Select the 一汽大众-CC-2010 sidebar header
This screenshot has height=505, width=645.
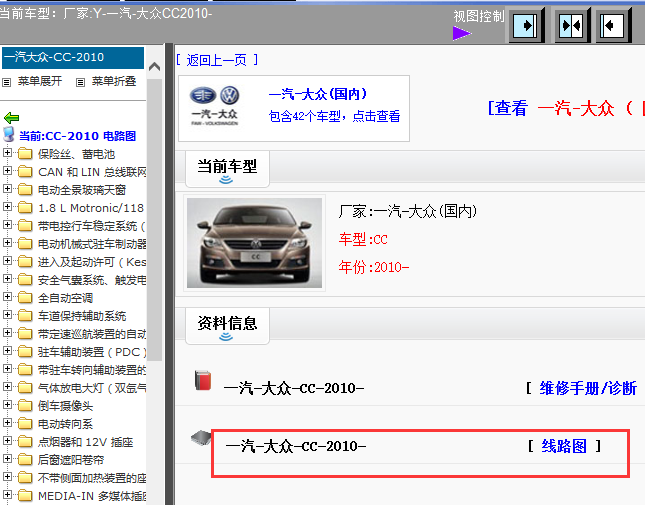point(73,58)
